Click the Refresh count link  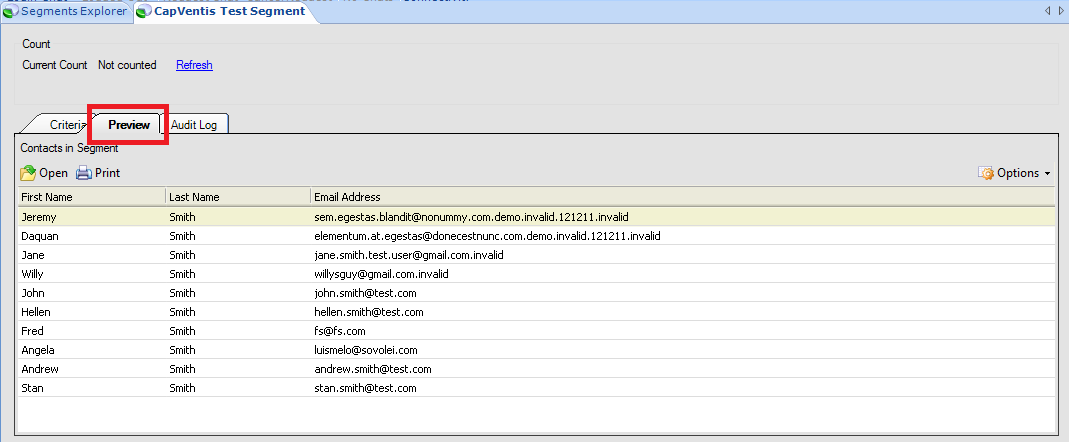(x=194, y=65)
